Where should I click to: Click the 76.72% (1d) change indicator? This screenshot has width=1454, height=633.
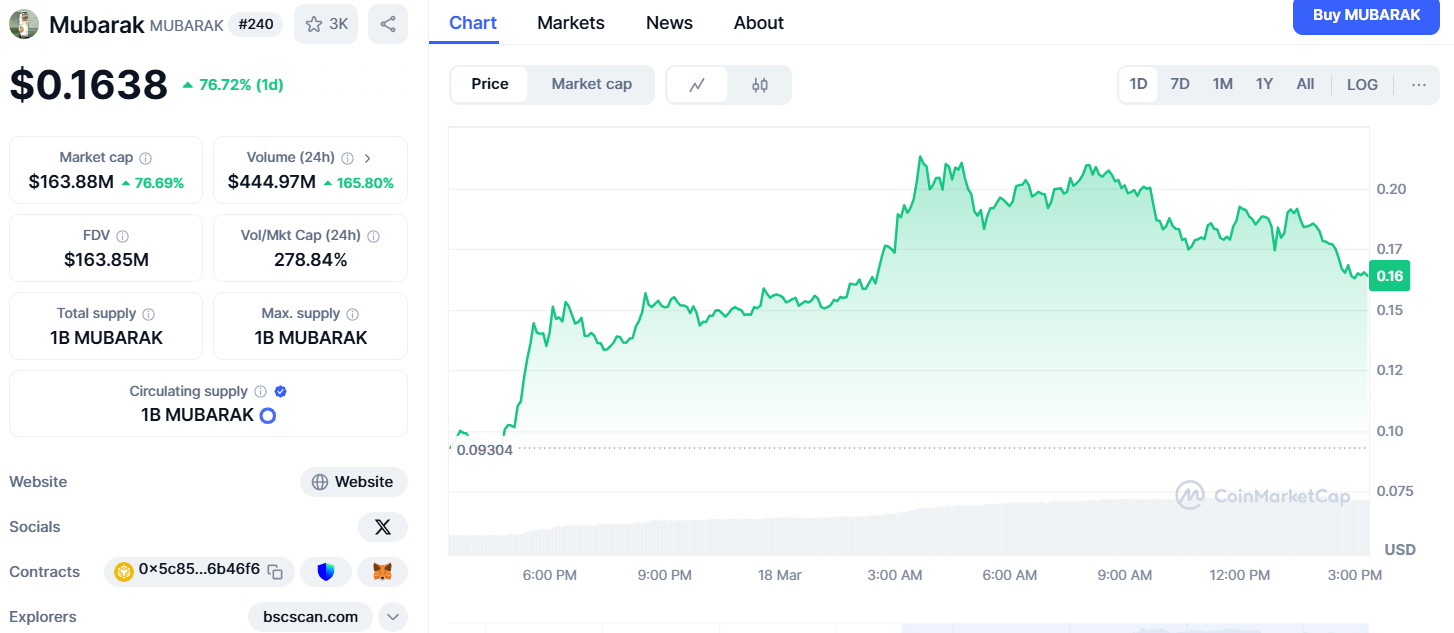(233, 85)
